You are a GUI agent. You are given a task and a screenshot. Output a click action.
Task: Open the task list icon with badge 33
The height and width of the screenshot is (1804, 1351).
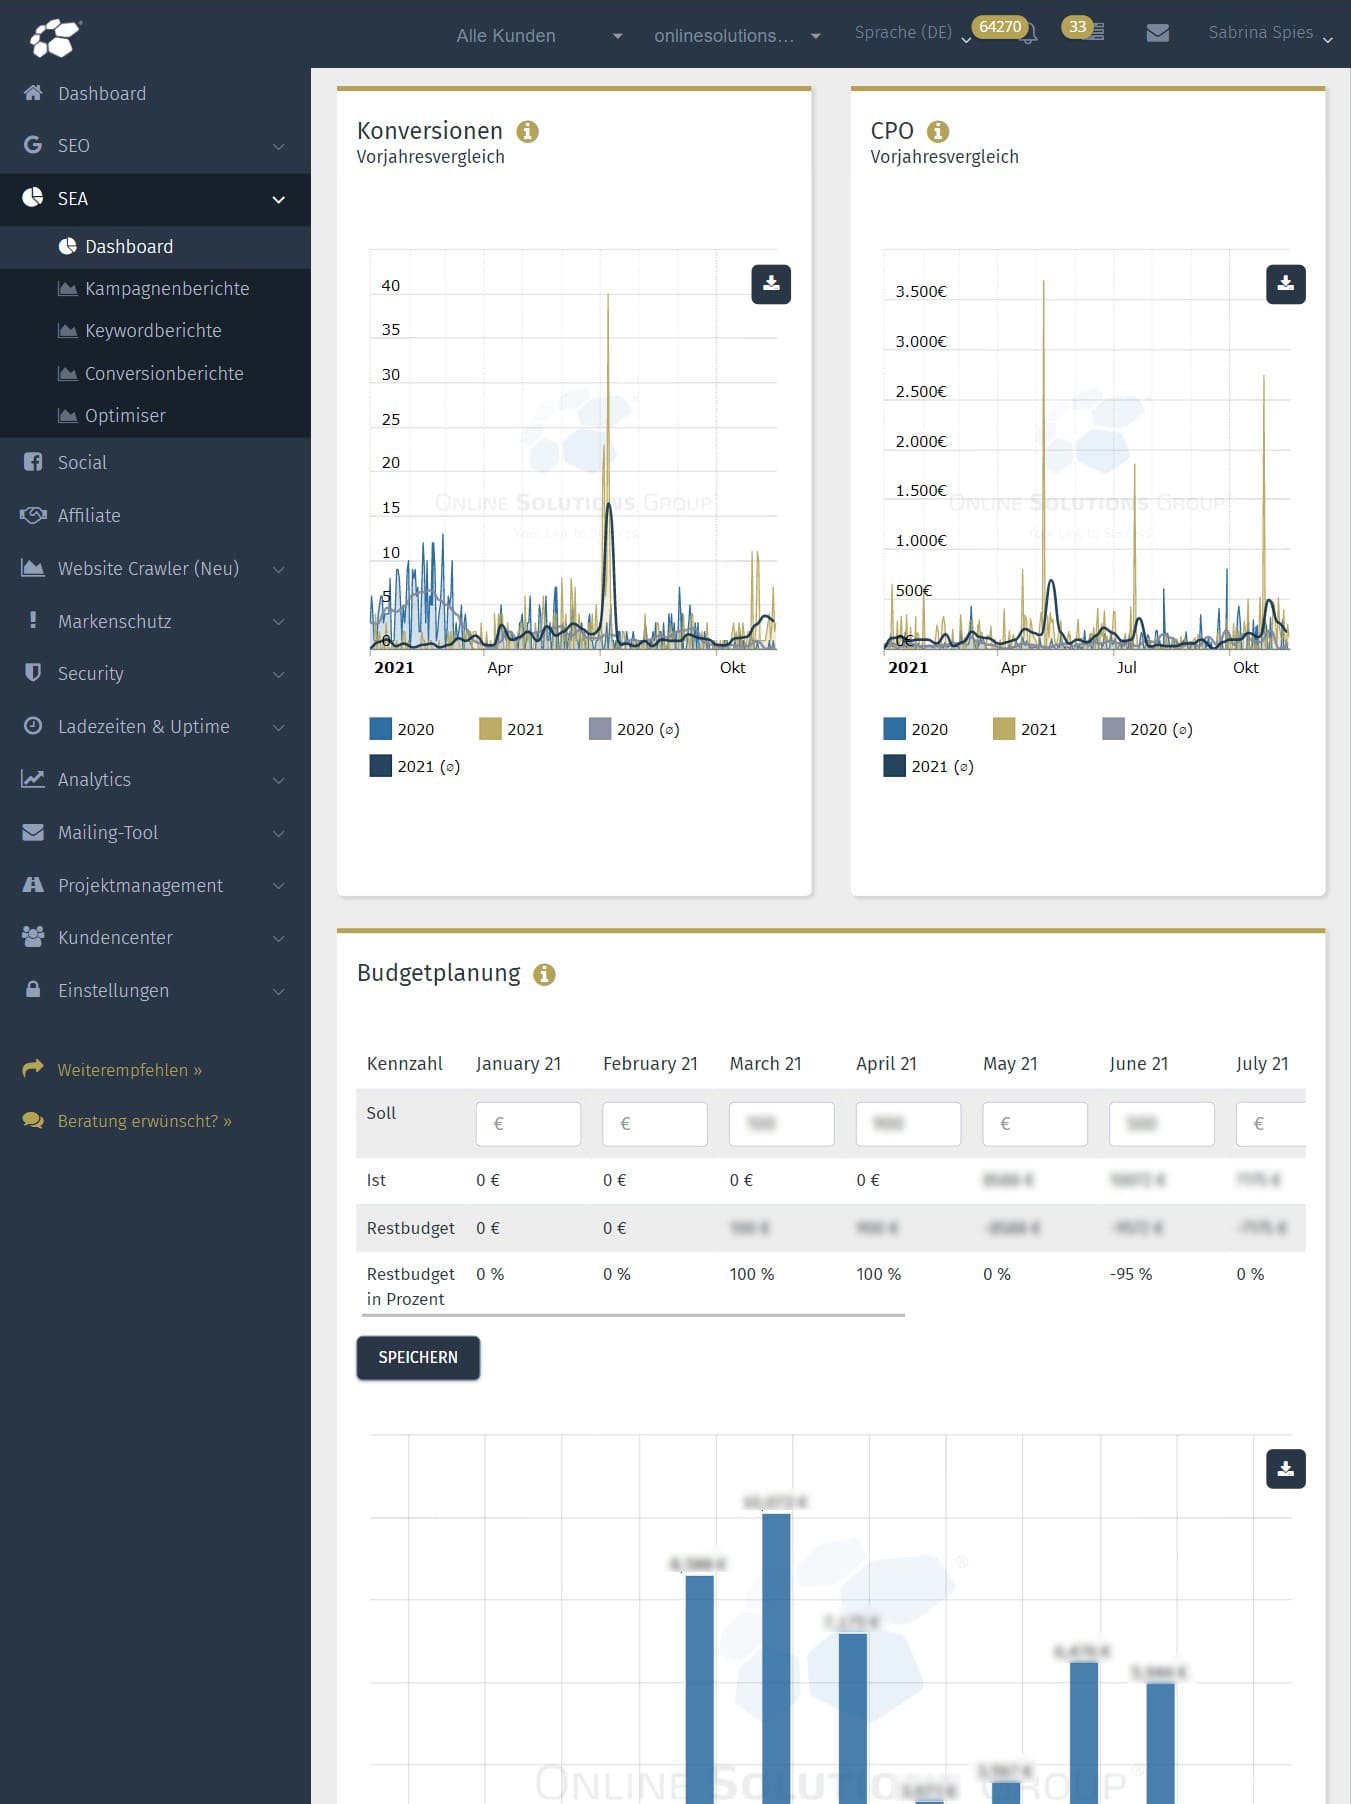click(1096, 33)
